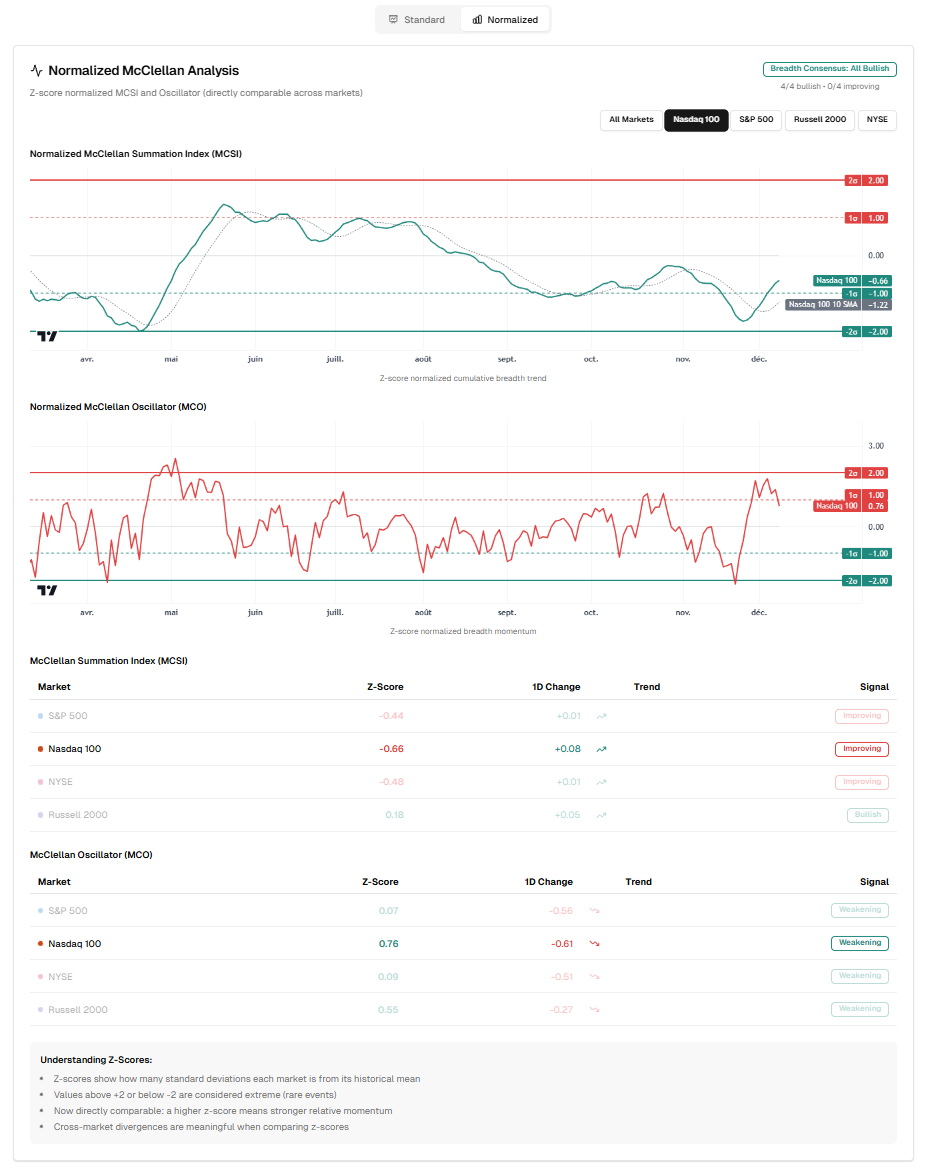925x1172 pixels.
Task: Click the Normalized tab's bar chart icon
Action: pyautogui.click(x=477, y=19)
